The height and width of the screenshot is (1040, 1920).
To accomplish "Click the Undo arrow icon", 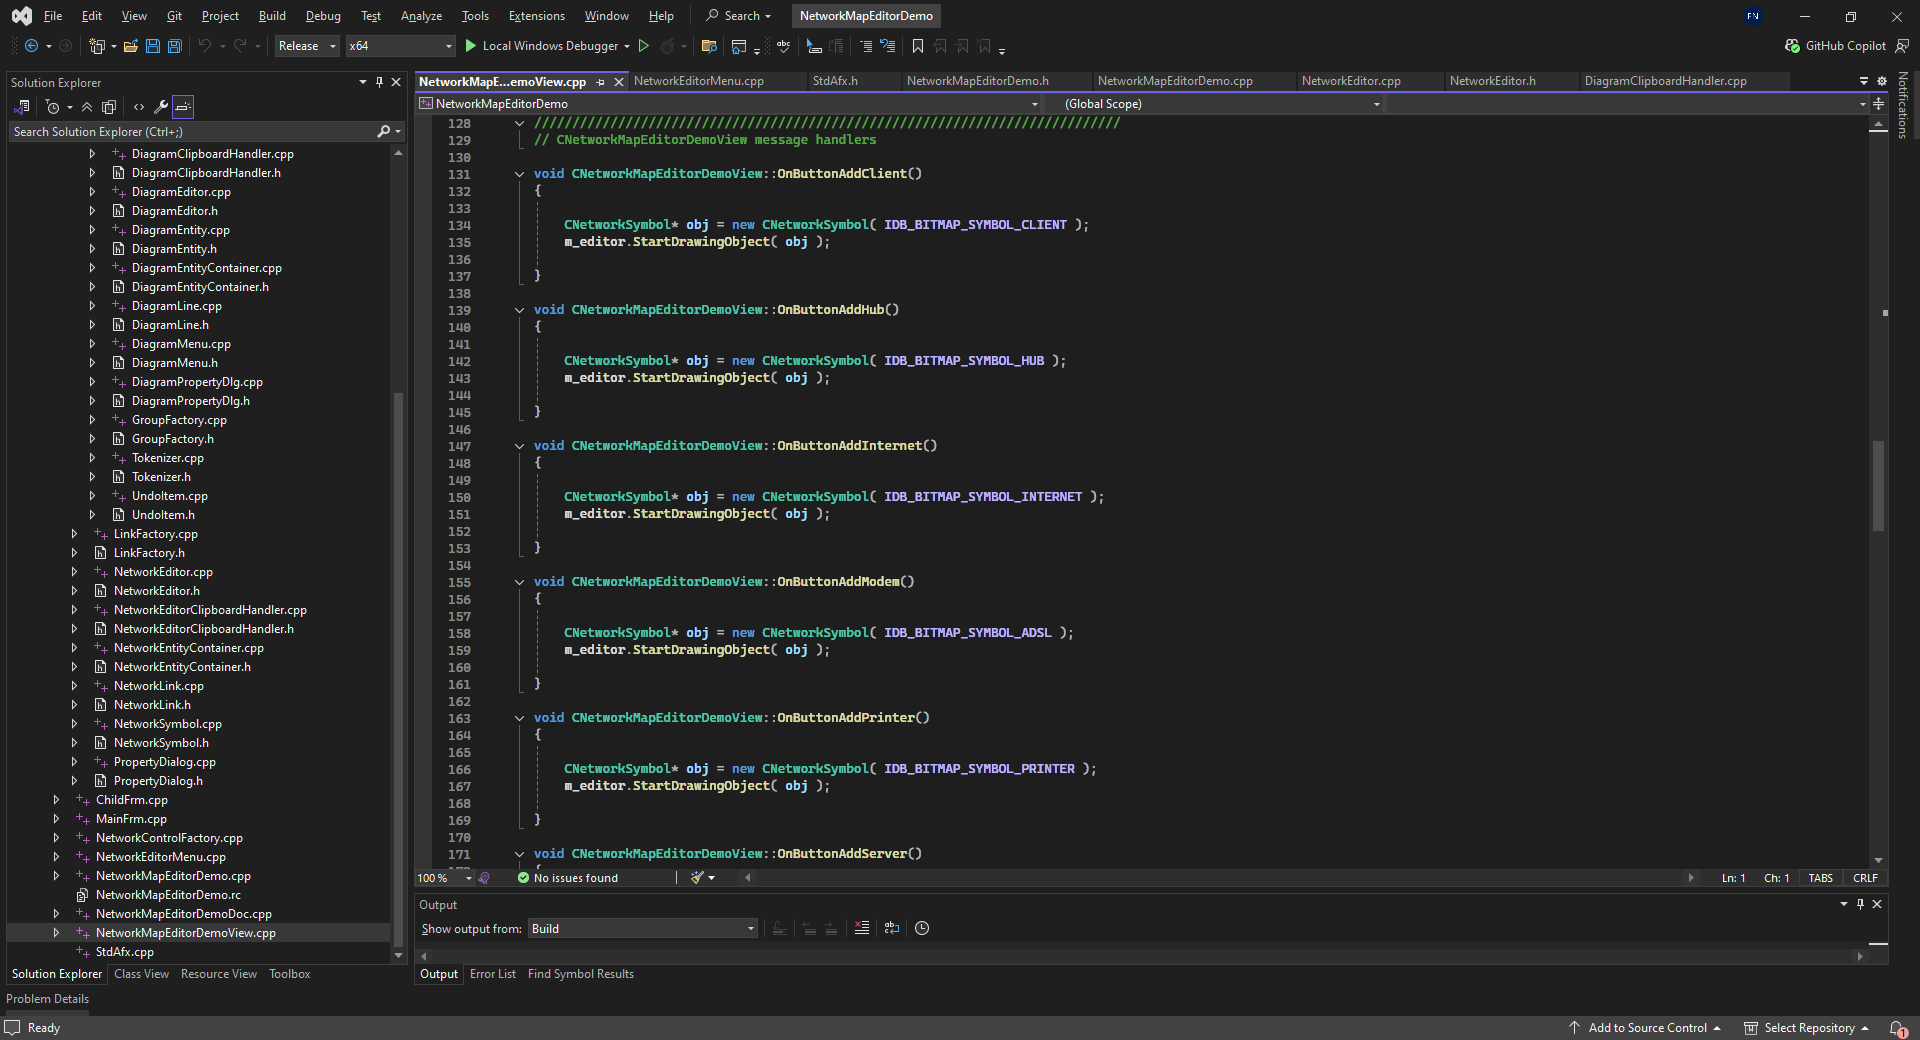I will pyautogui.click(x=204, y=46).
